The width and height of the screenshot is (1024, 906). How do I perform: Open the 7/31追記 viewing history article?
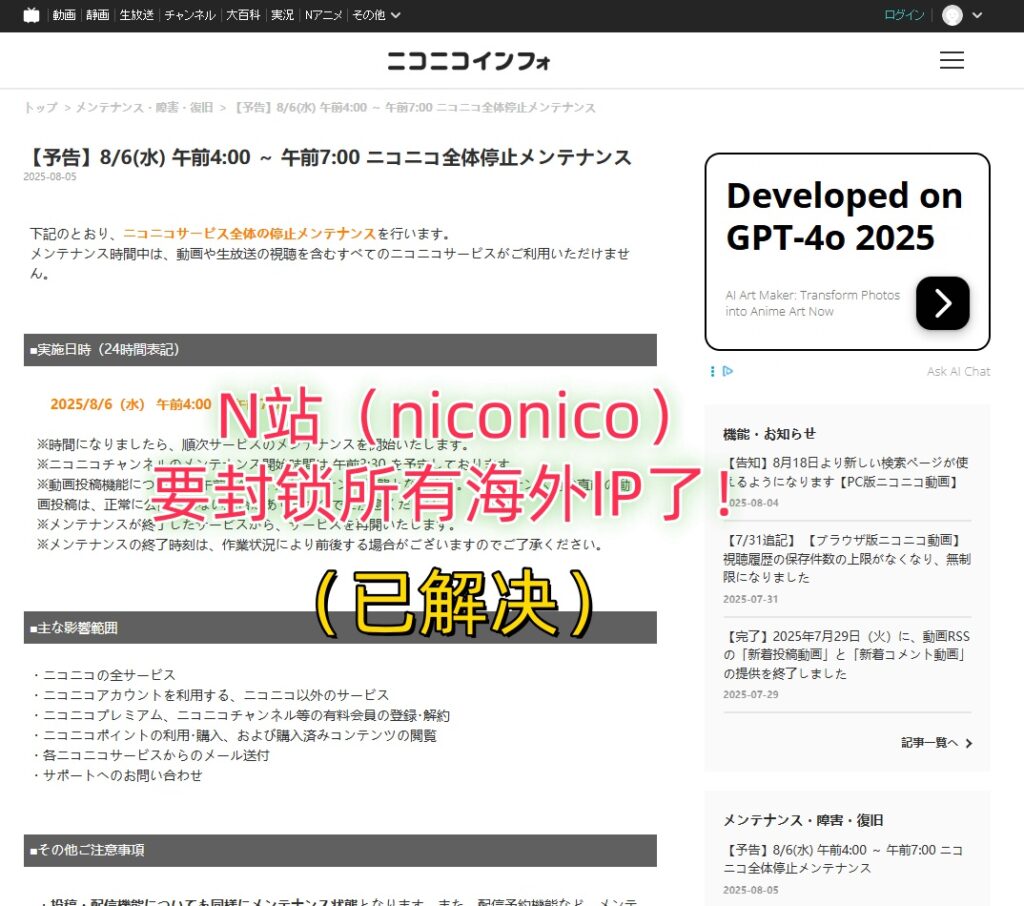846,559
